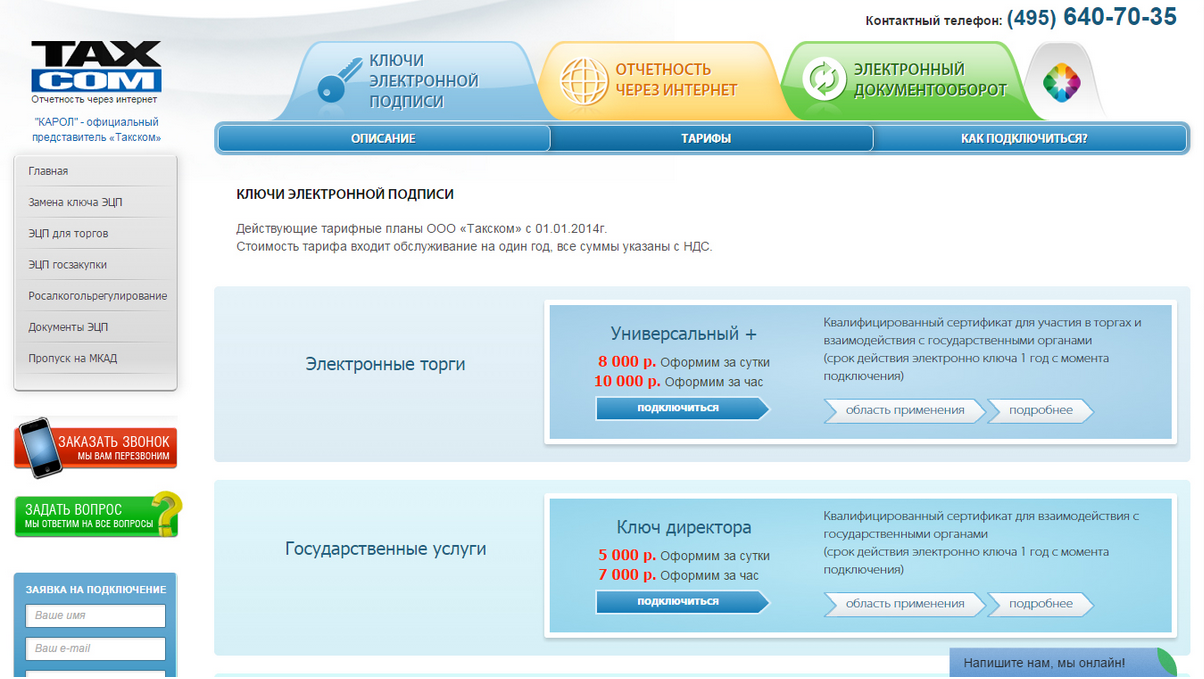Image resolution: width=1204 pixels, height=679 pixels.
Task: Click the Заказать звонок button
Action: (x=96, y=447)
